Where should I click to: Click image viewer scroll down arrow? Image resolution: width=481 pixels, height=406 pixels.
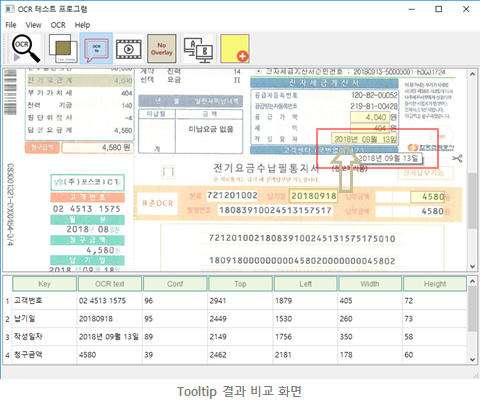coord(472,266)
